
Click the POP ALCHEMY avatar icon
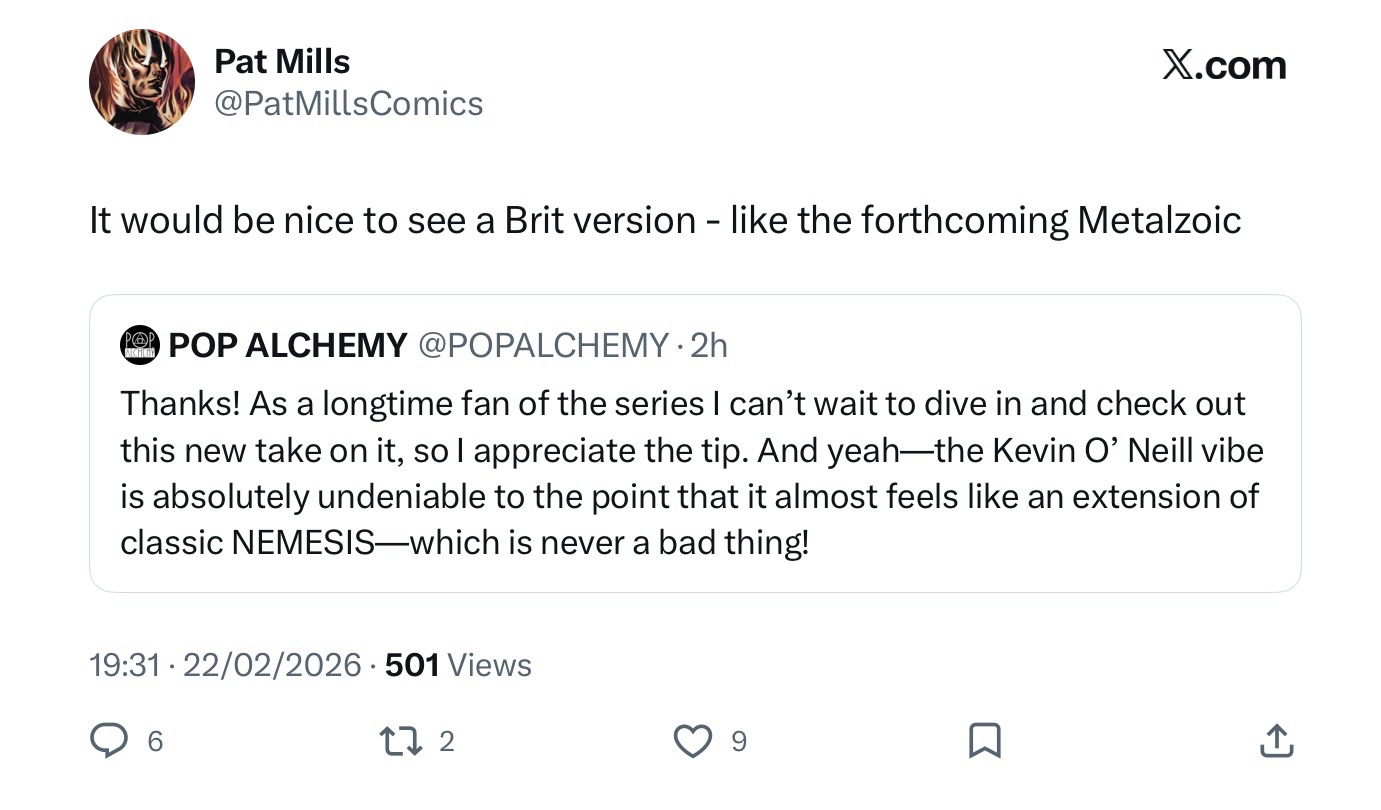(x=140, y=344)
